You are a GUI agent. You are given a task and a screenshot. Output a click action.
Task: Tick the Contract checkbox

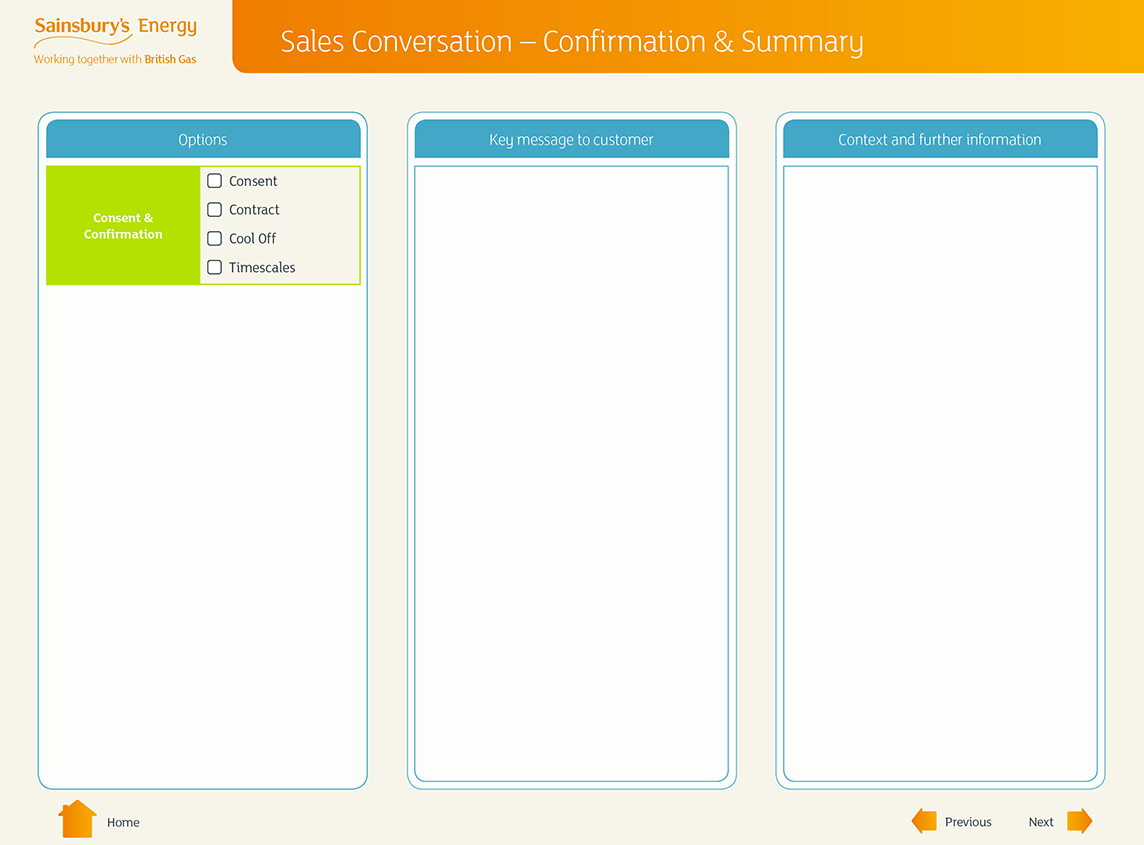tap(214, 210)
